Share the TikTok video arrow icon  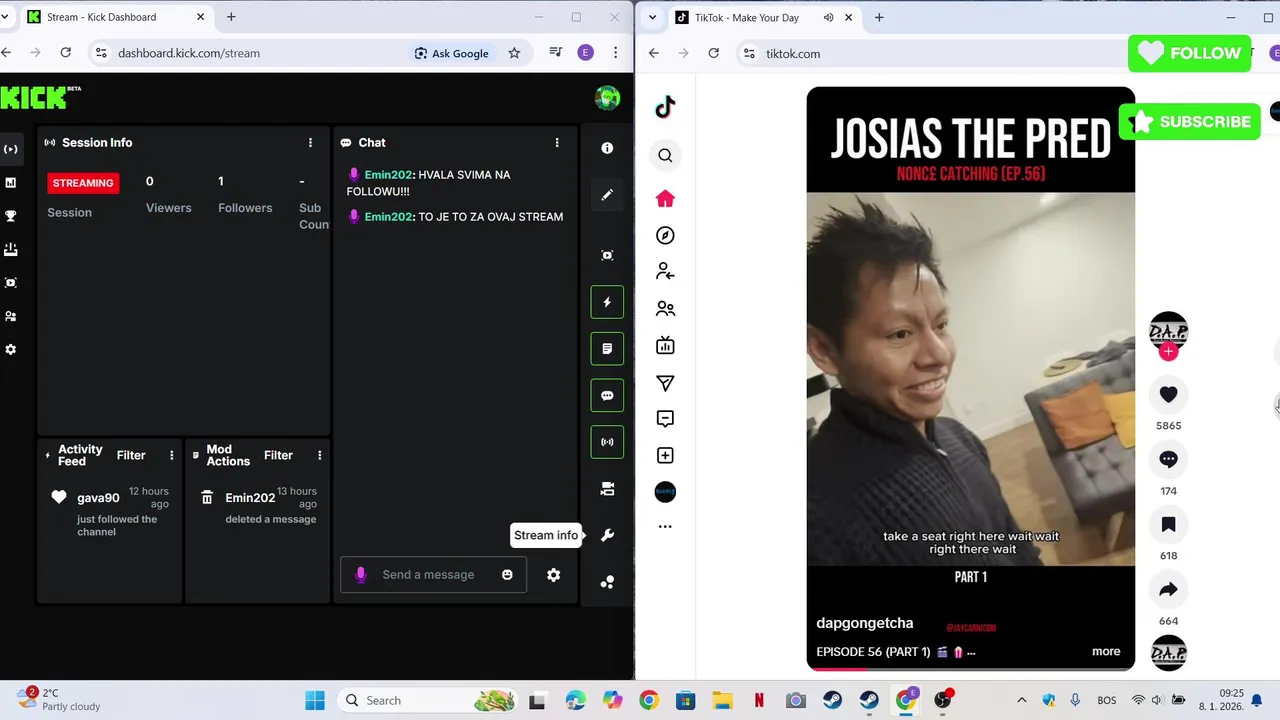(1168, 590)
